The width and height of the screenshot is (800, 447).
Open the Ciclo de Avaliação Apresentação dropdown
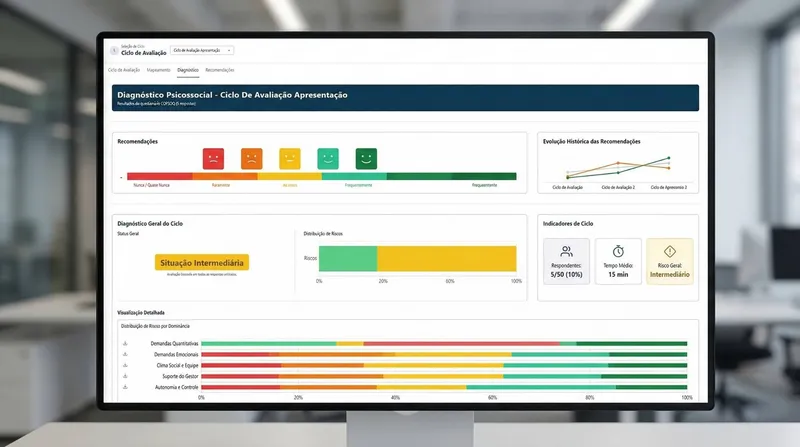pos(202,50)
